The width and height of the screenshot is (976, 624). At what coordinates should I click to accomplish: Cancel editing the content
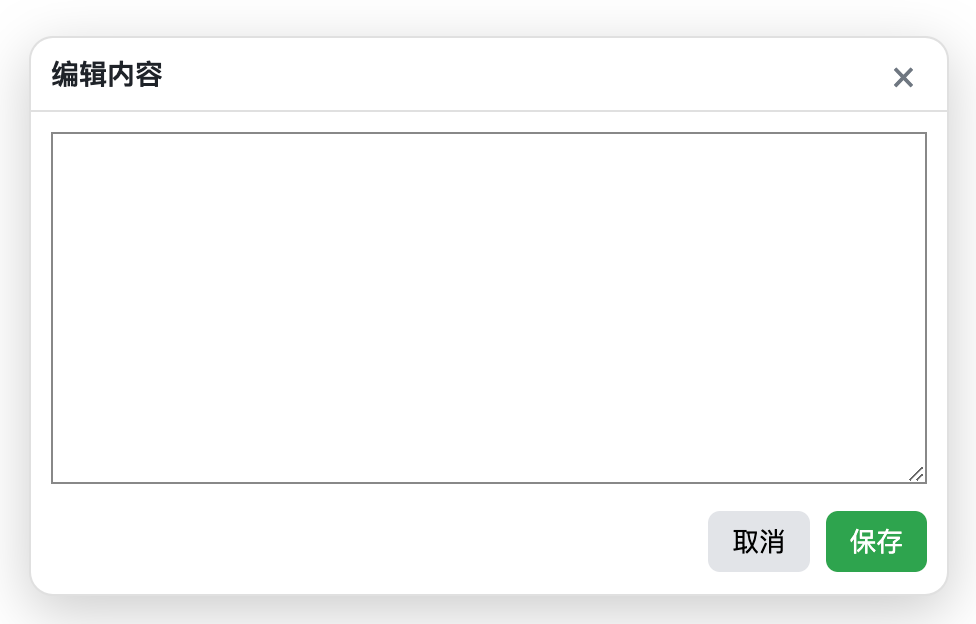pos(758,542)
